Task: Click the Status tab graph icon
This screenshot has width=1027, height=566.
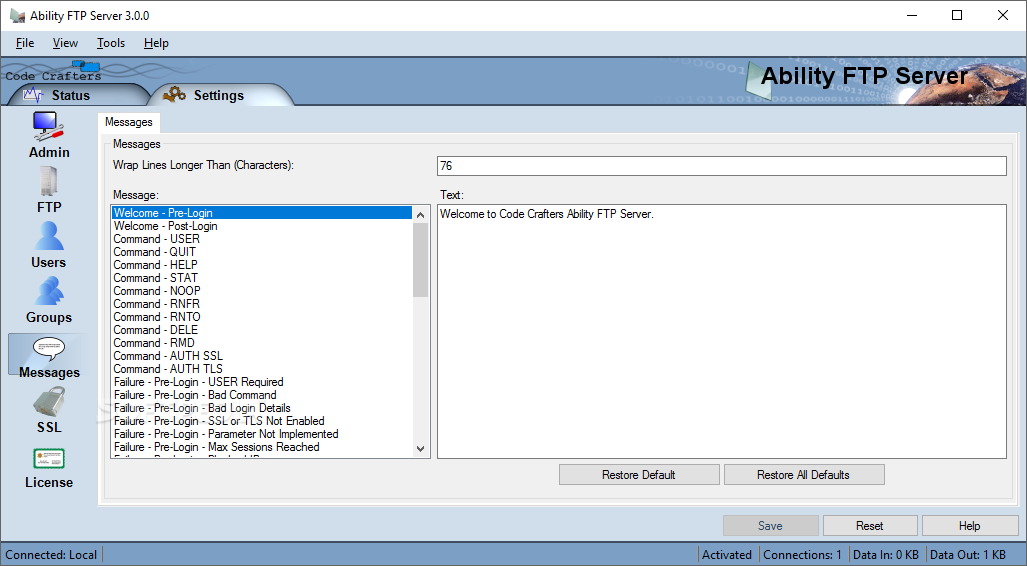Action: (33, 95)
